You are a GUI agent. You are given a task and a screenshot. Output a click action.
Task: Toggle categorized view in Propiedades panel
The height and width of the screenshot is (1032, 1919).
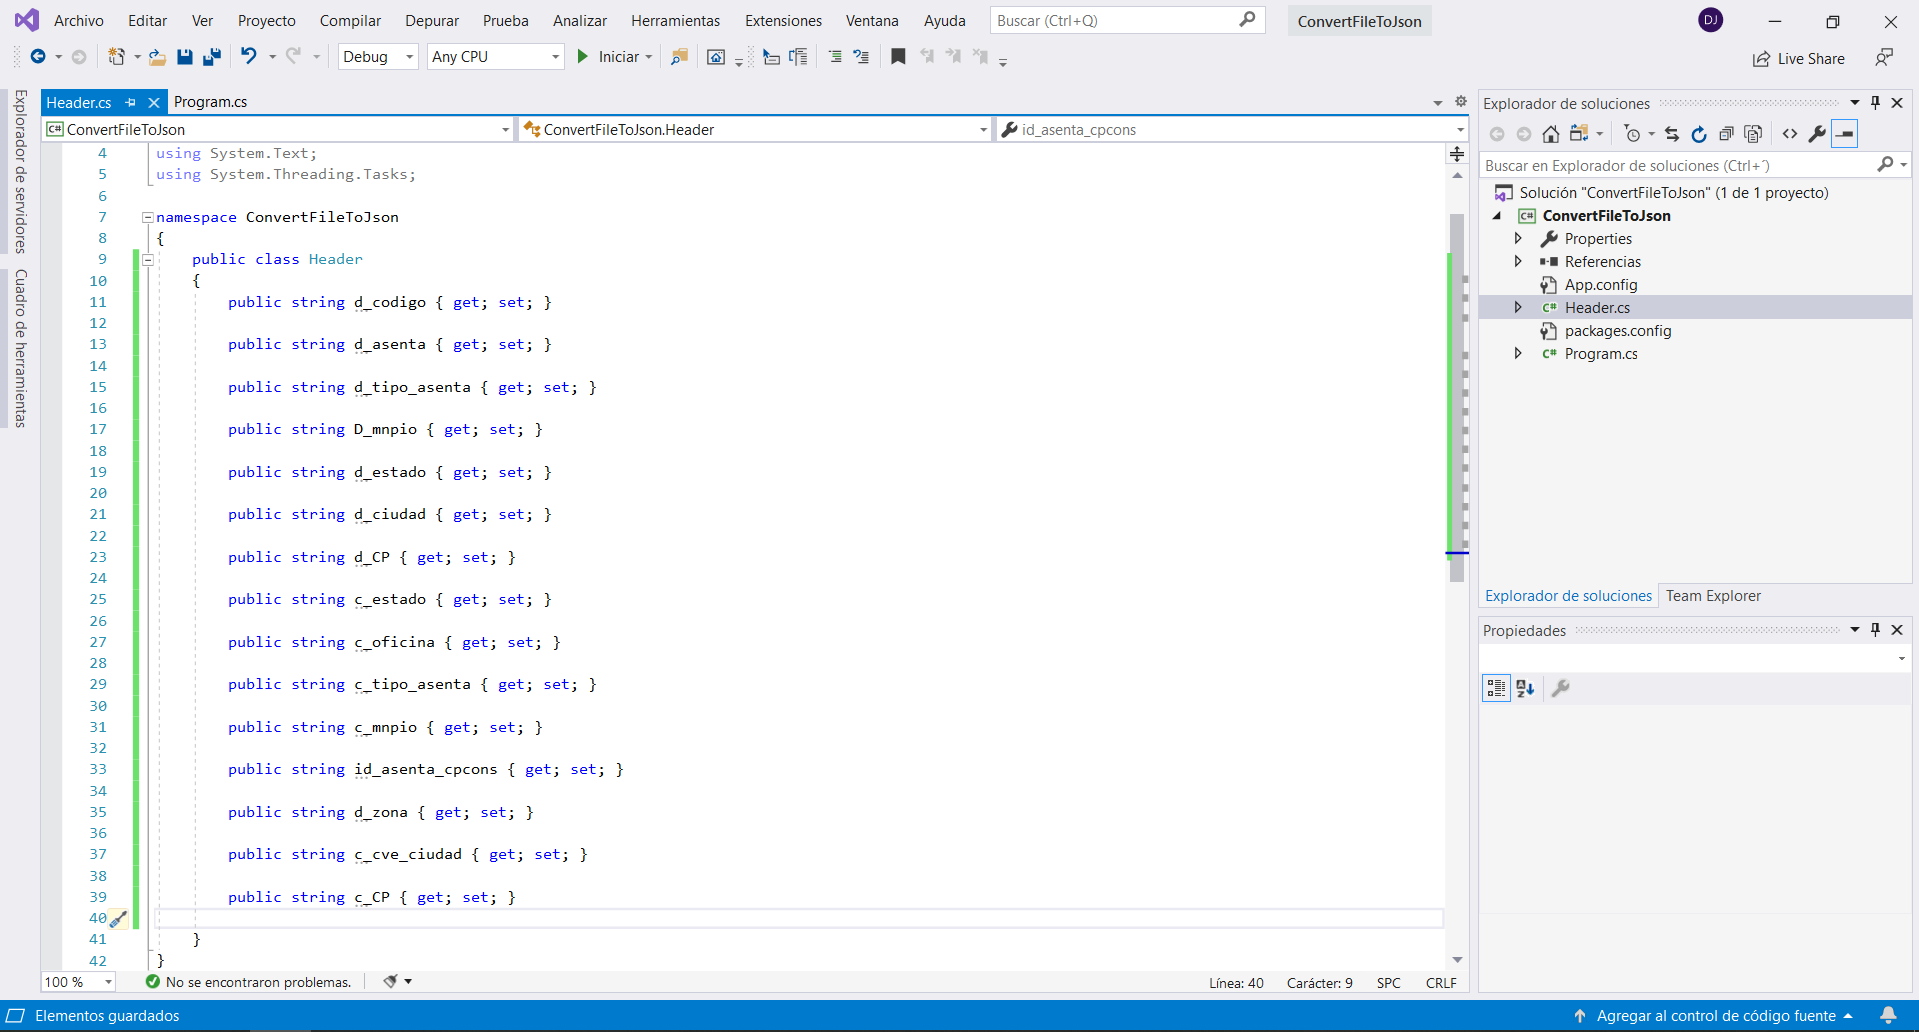click(1496, 688)
